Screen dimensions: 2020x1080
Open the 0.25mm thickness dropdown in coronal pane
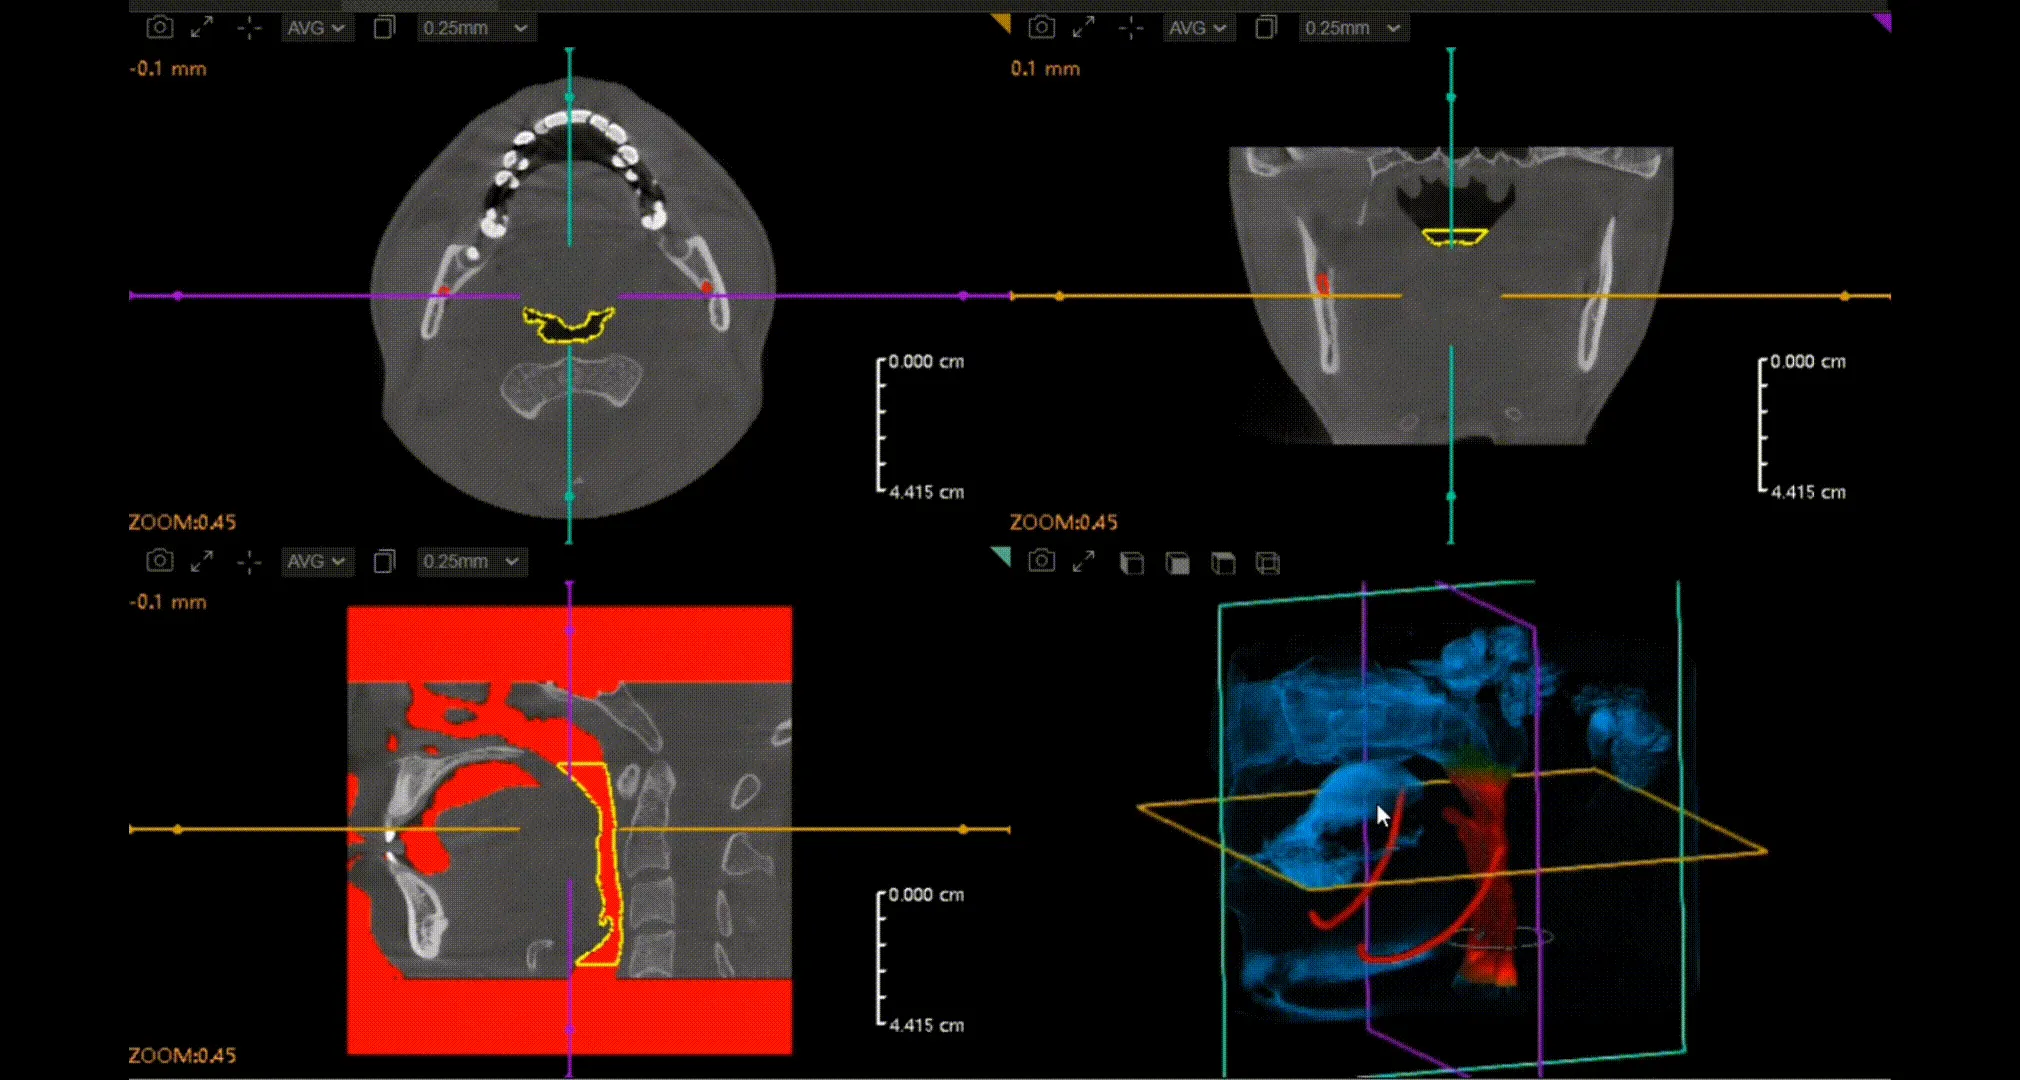pyautogui.click(x=1353, y=28)
